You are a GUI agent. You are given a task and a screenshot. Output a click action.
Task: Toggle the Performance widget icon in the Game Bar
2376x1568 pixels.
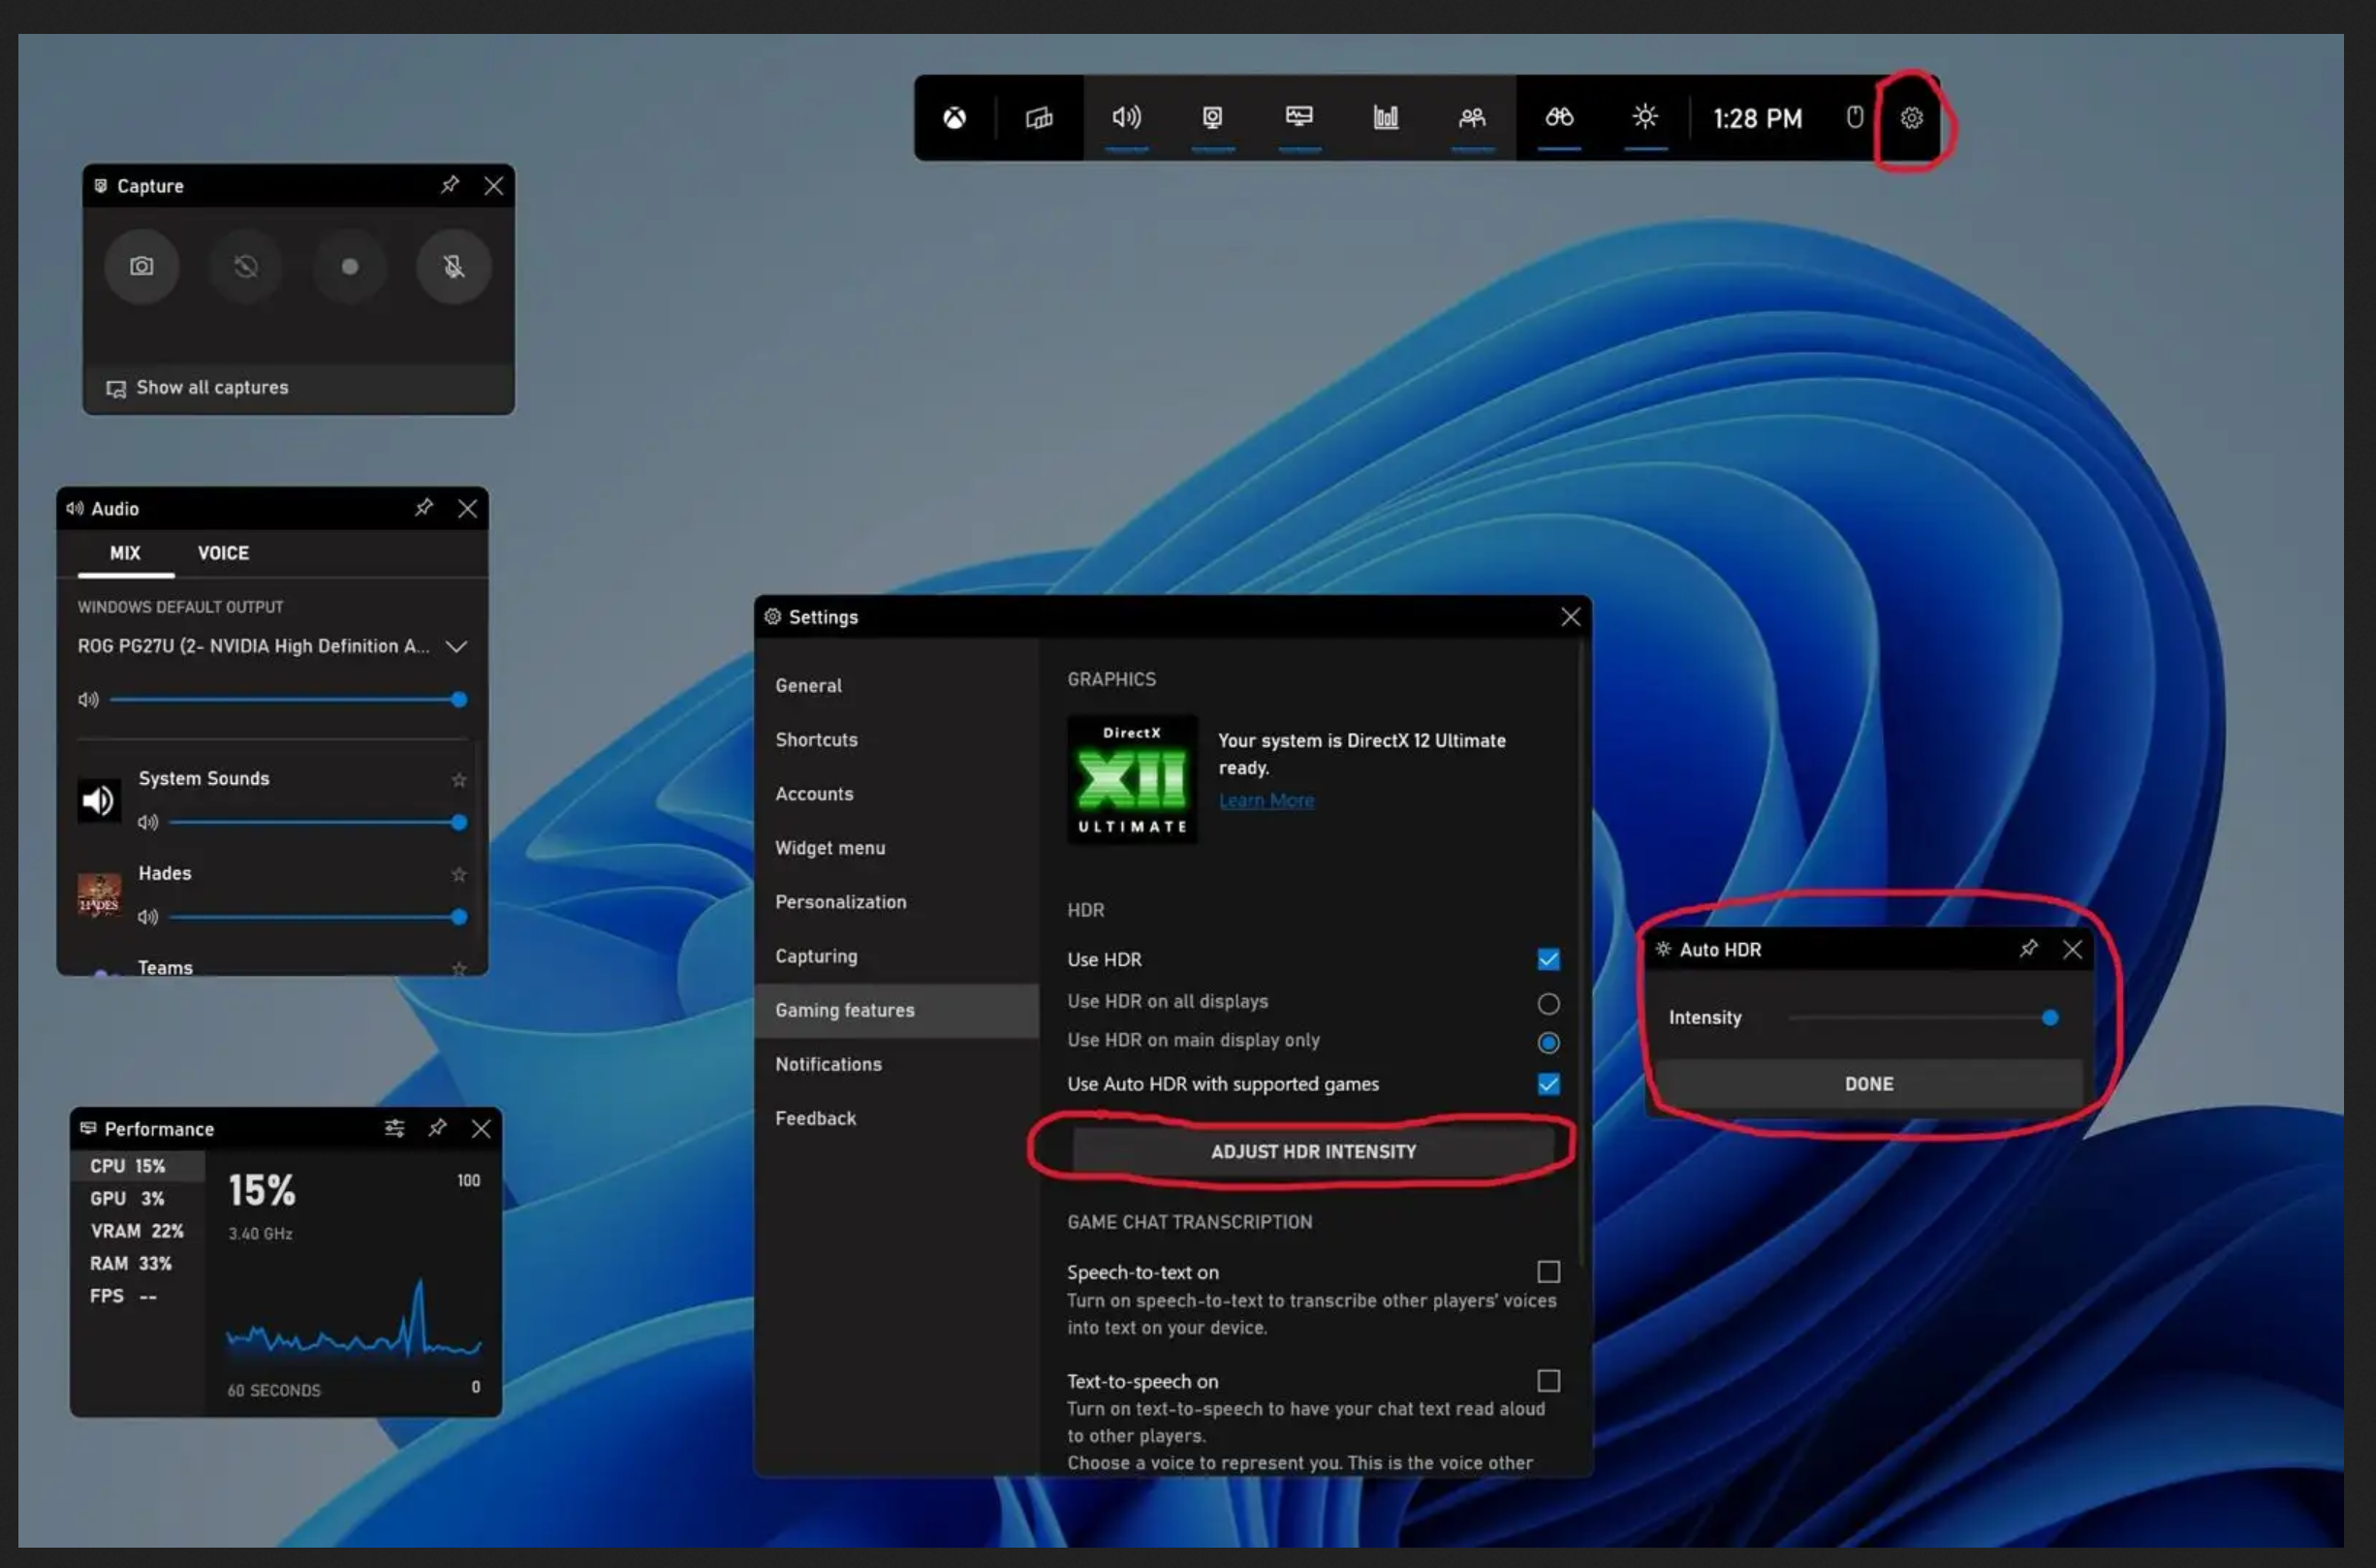tap(1299, 118)
